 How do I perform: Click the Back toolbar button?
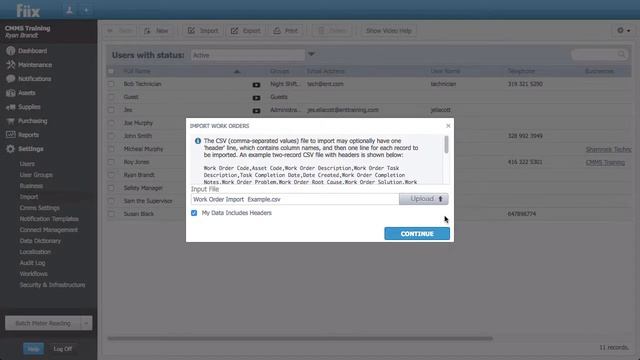[120, 31]
